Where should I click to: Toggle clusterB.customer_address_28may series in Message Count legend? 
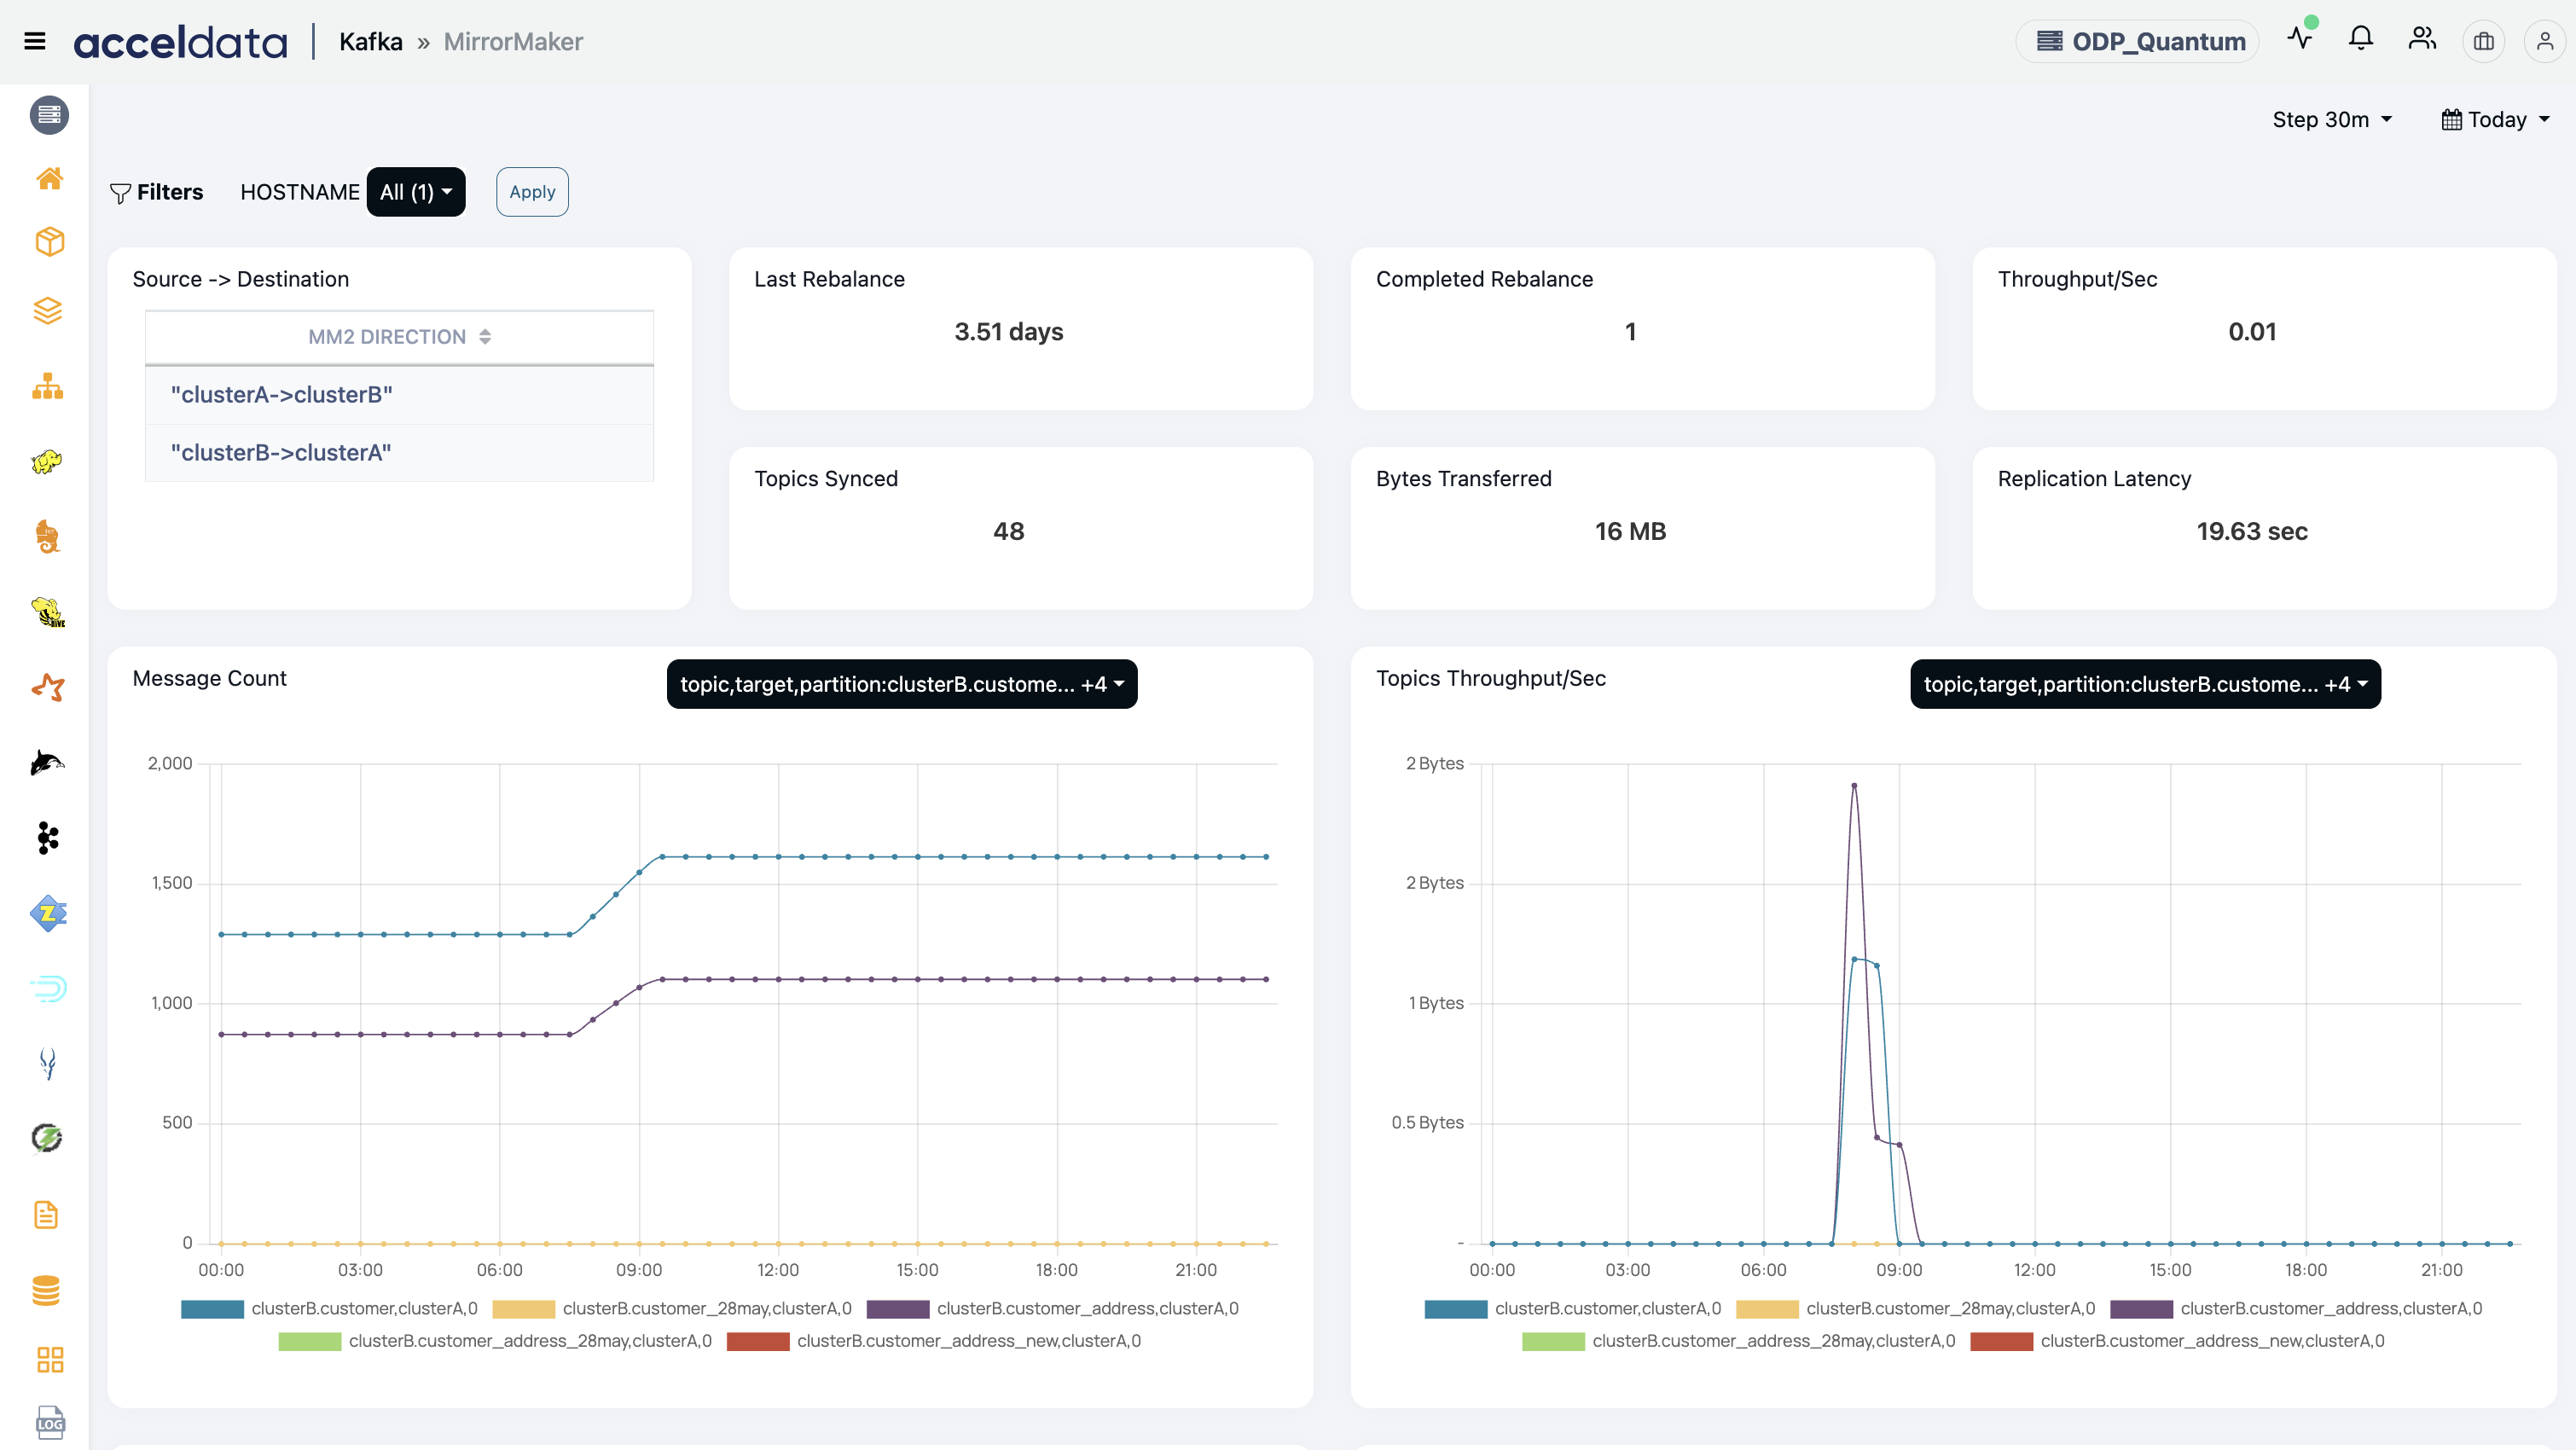click(x=495, y=1341)
